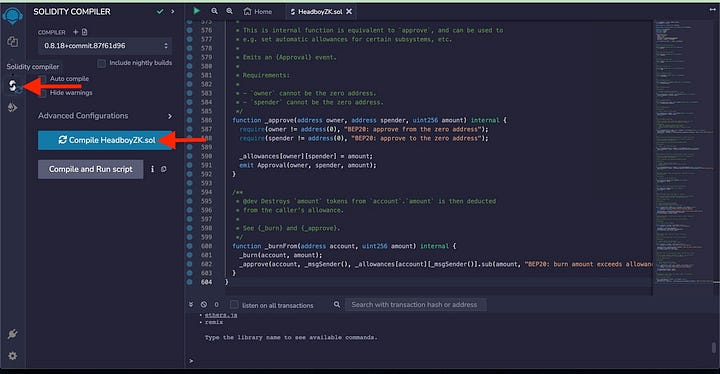720x374 pixels.
Task: Zoom in the editor with the plus magnifier
Action: (x=229, y=11)
